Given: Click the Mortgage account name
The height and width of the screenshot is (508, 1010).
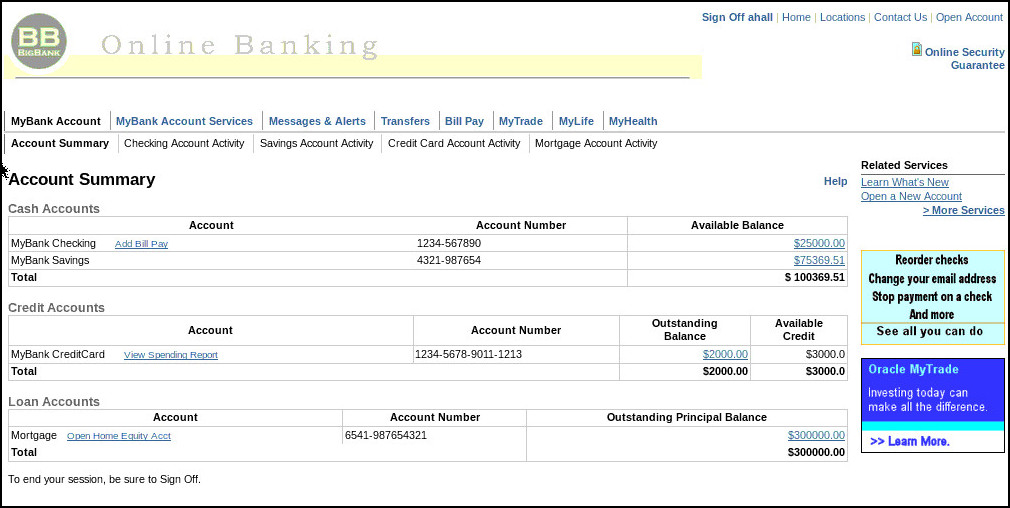Looking at the screenshot, I should click(x=33, y=435).
